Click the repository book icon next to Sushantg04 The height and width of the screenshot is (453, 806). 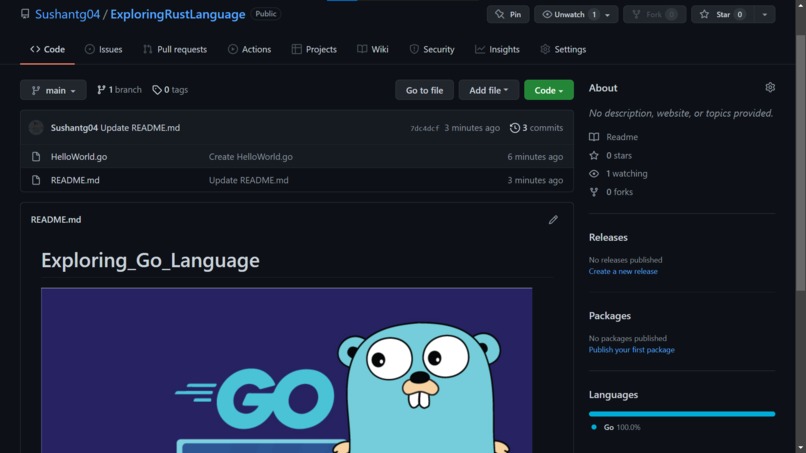click(25, 14)
